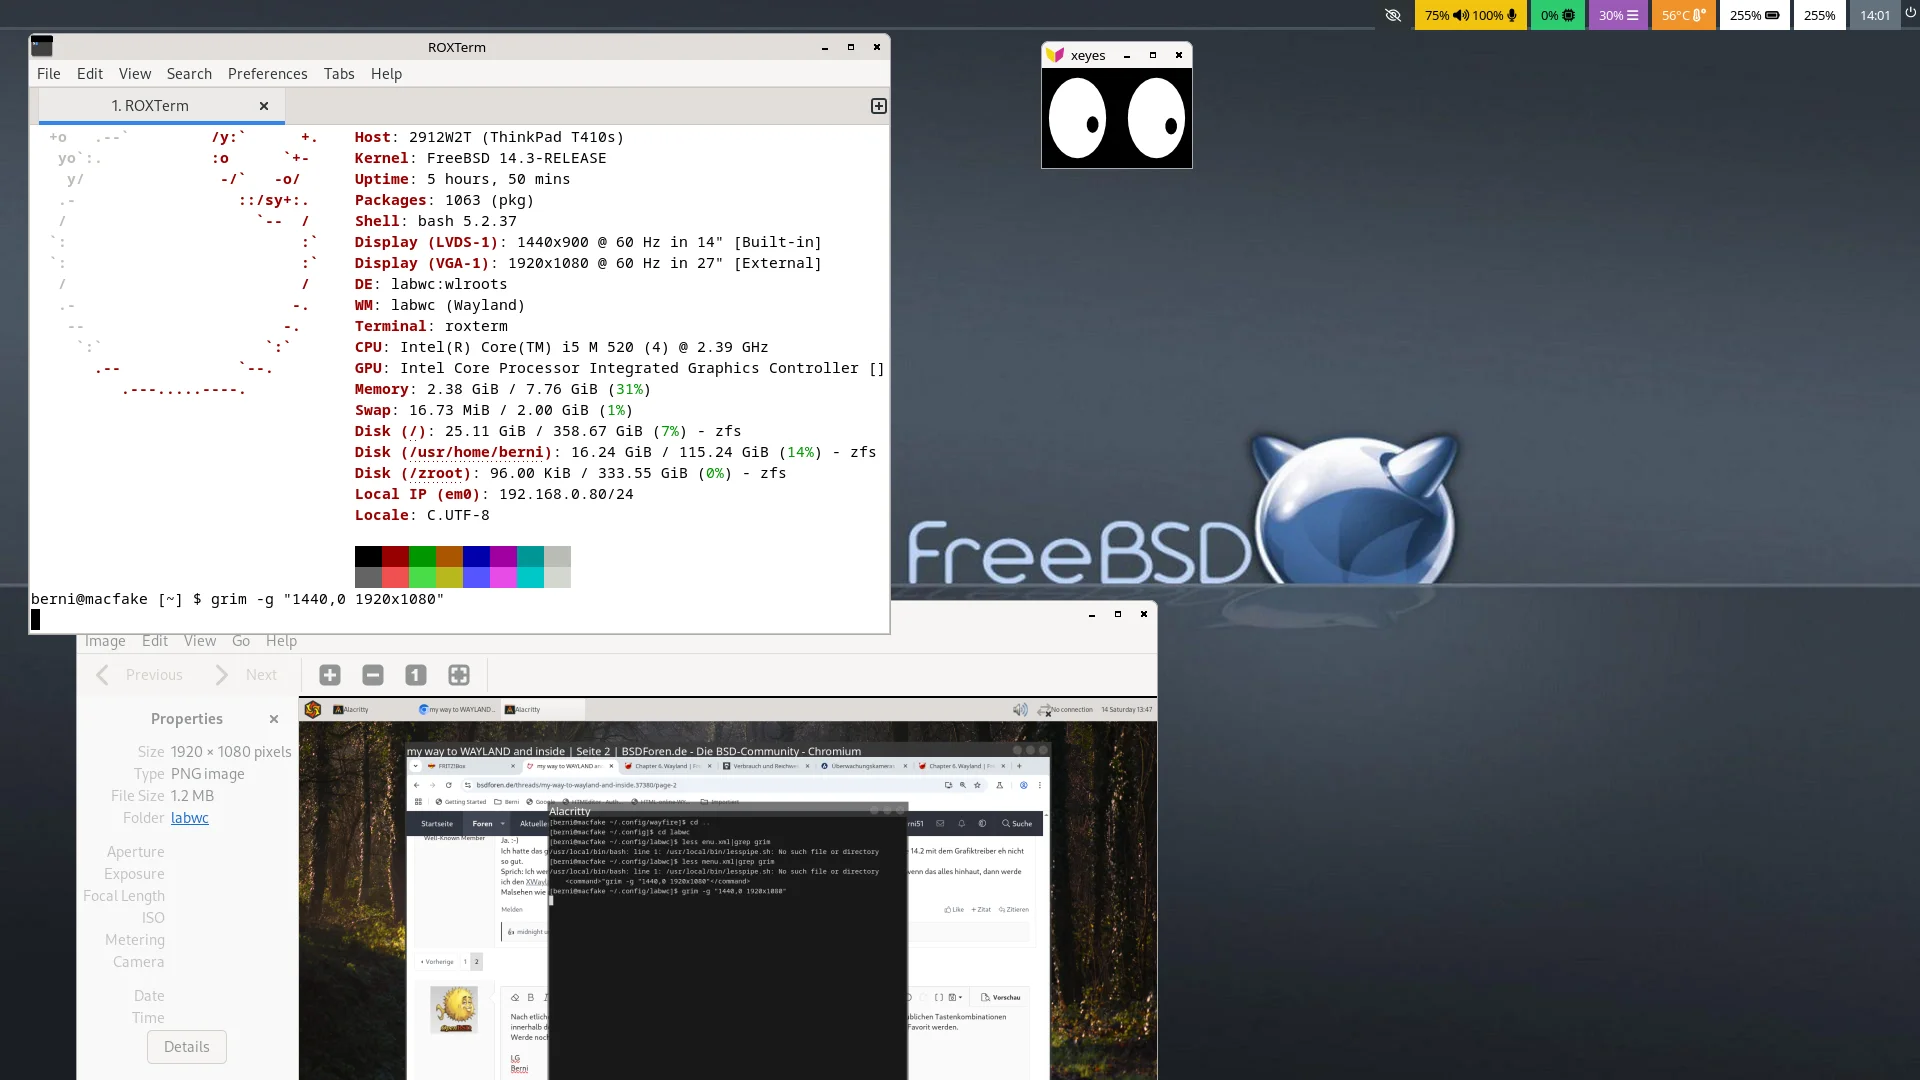Click the blue color block in fastfetch output
Image resolution: width=1920 pixels, height=1080 pixels.
tap(476, 557)
